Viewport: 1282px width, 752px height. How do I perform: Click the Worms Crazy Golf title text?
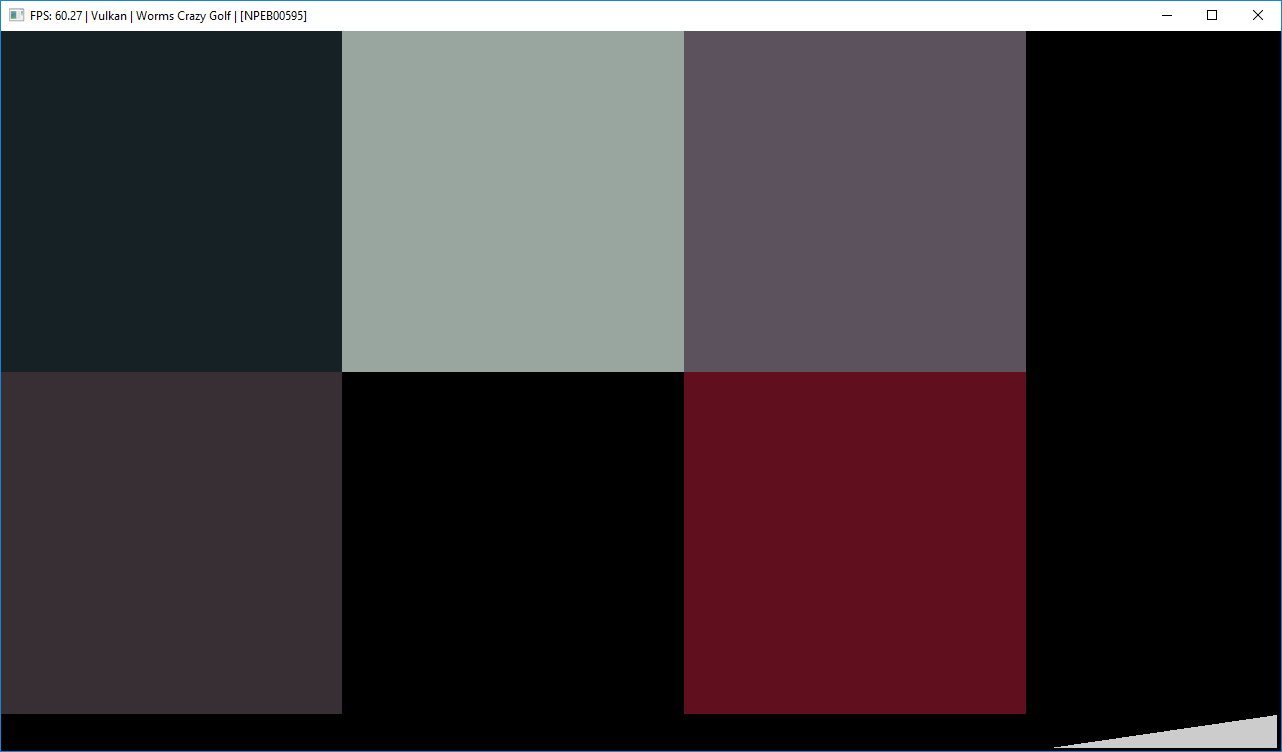184,16
